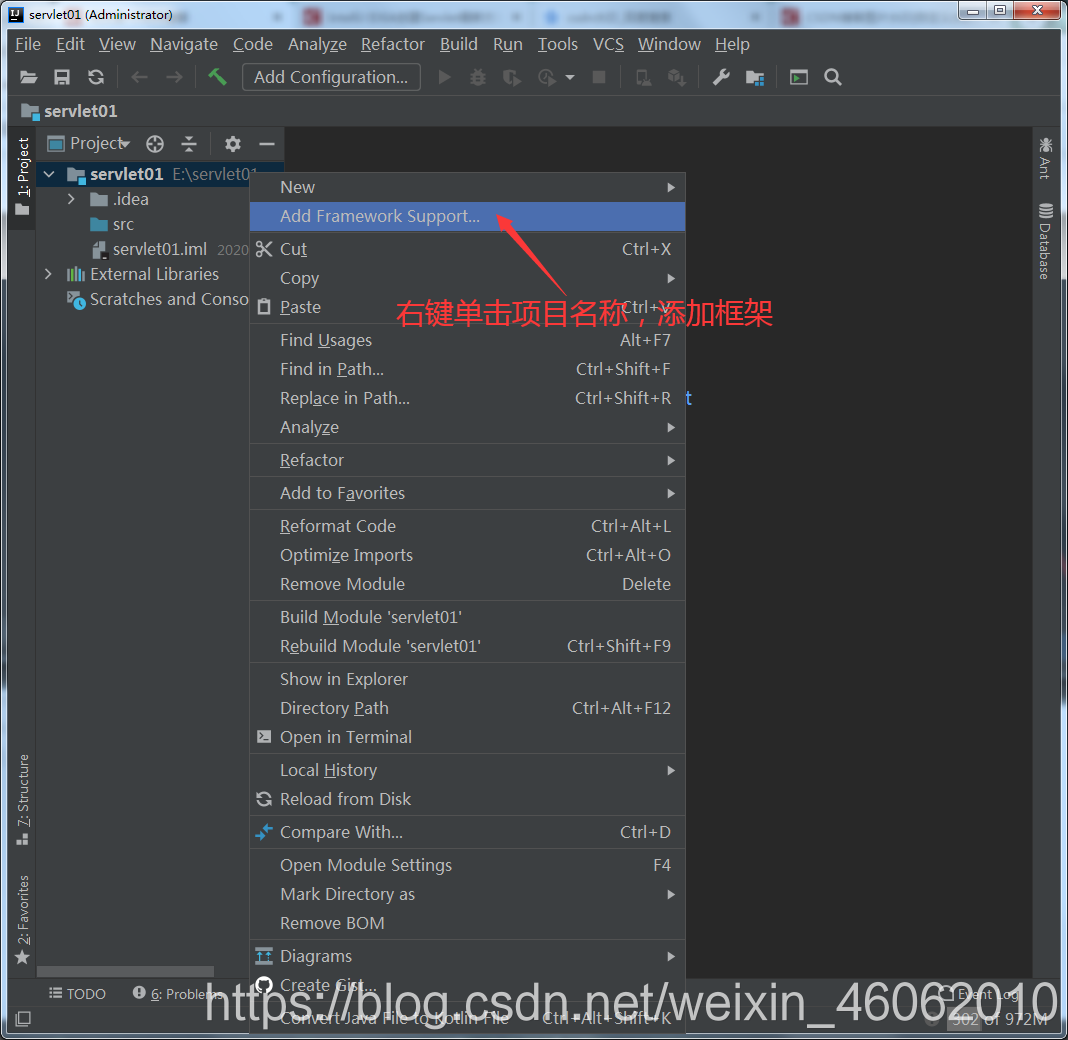Choose Rebuild Module 'servlet01'

point(467,646)
